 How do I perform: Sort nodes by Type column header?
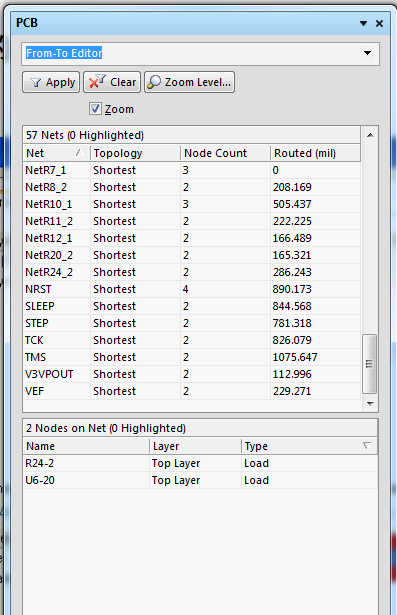(310, 446)
